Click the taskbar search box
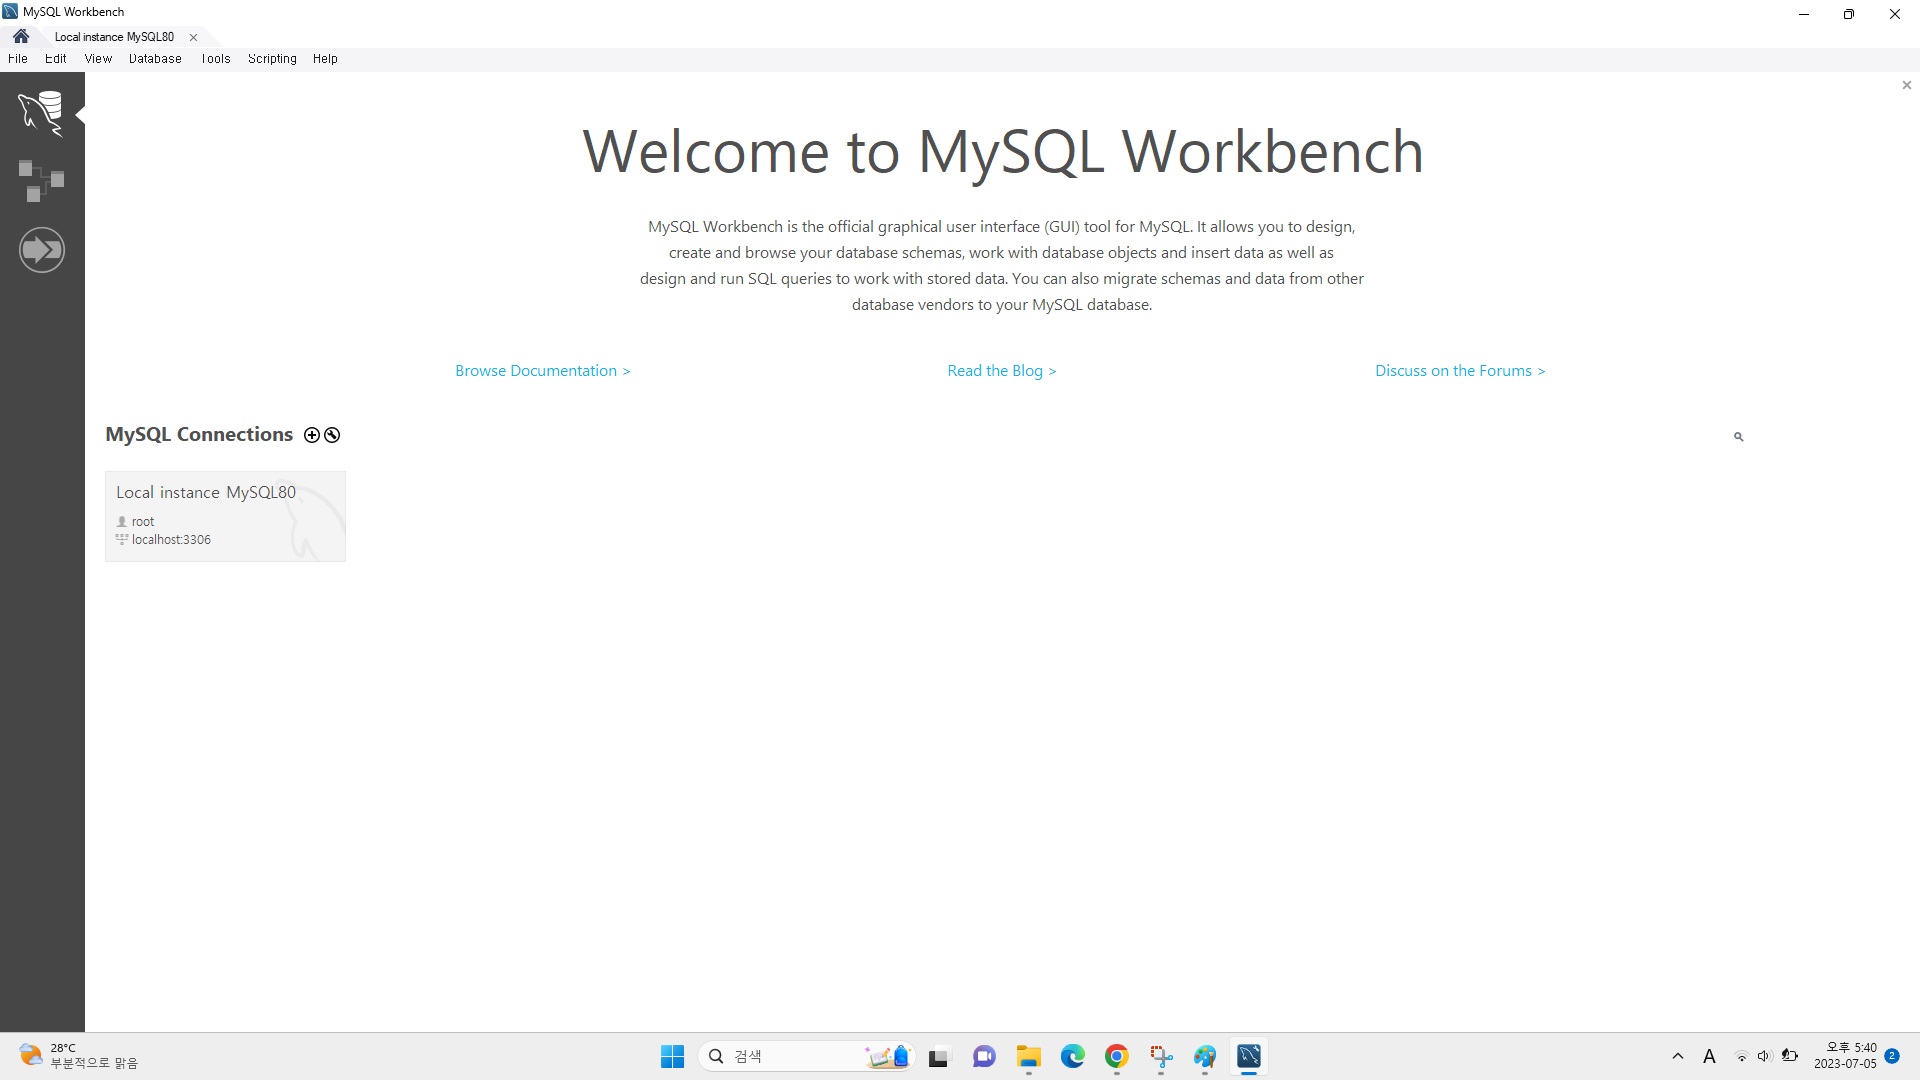Screen dimensions: 1920x1080 pyautogui.click(x=806, y=1057)
